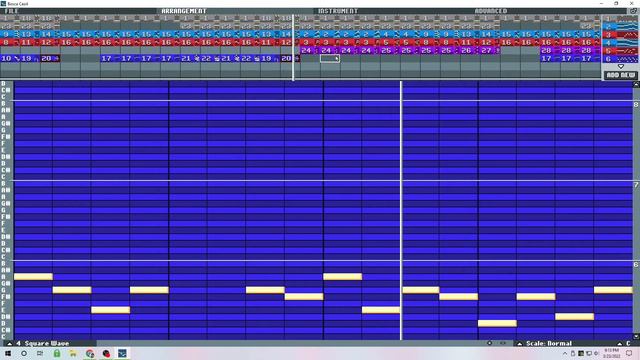Select pattern 2 in the pattern list
This screenshot has height=360, width=640.
tap(620, 27)
